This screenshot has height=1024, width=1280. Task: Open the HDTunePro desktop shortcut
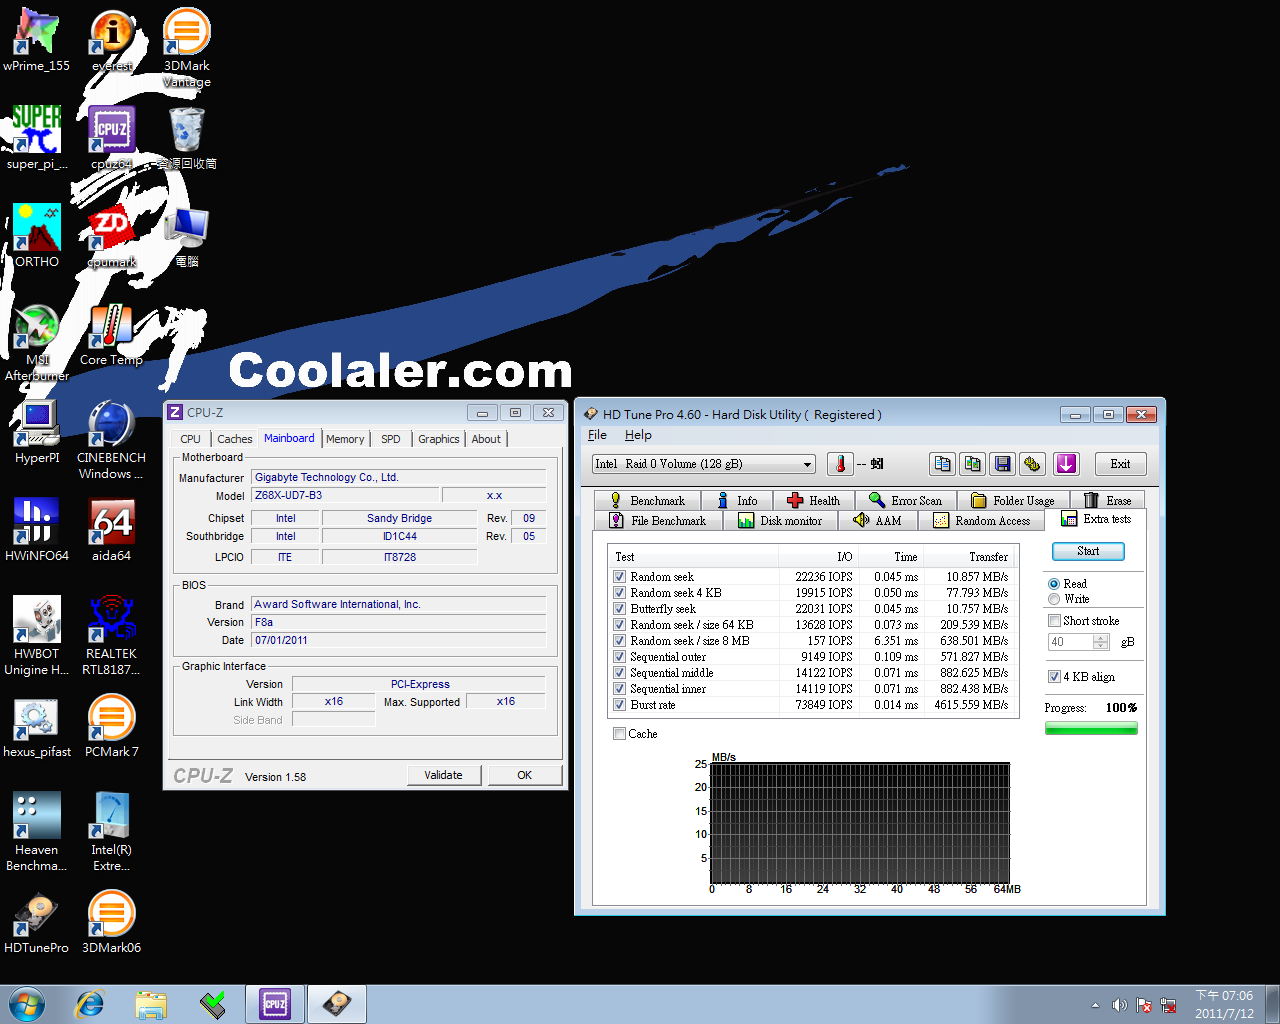37,922
